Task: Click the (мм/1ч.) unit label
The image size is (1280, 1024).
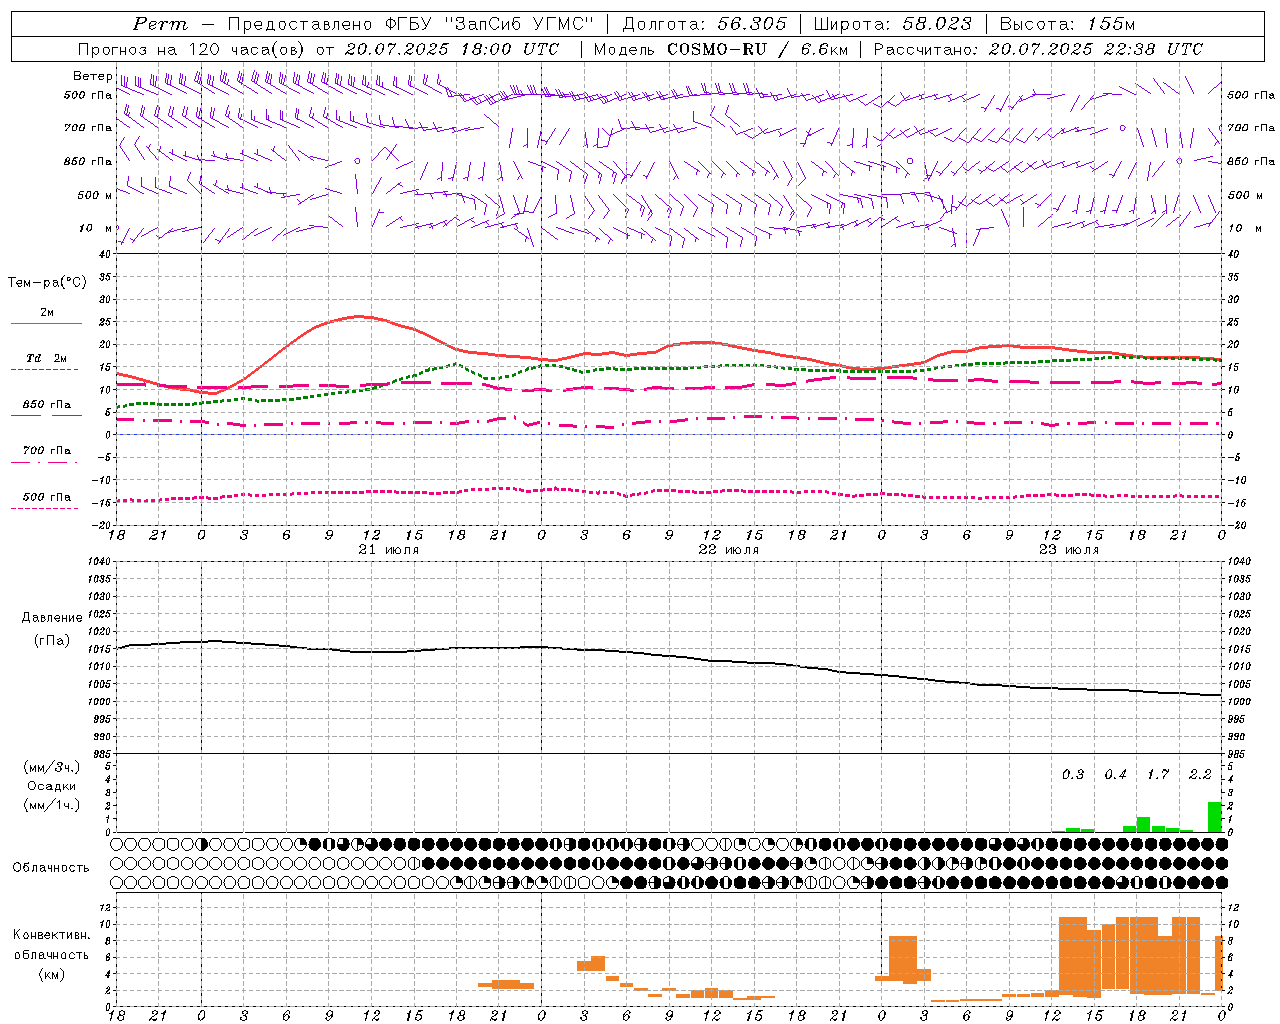Action: pos(51,805)
